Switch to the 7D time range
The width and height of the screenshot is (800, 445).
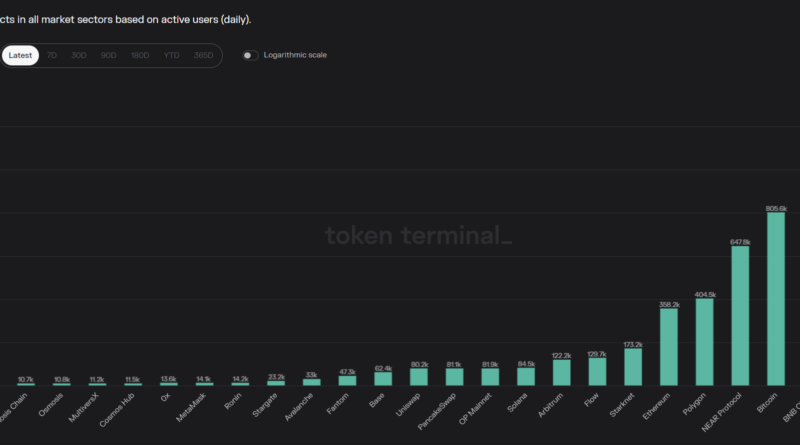(x=52, y=55)
